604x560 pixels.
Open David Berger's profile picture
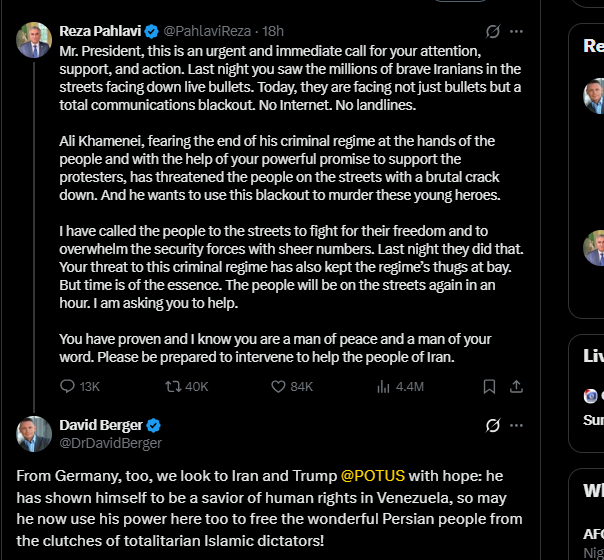34,433
